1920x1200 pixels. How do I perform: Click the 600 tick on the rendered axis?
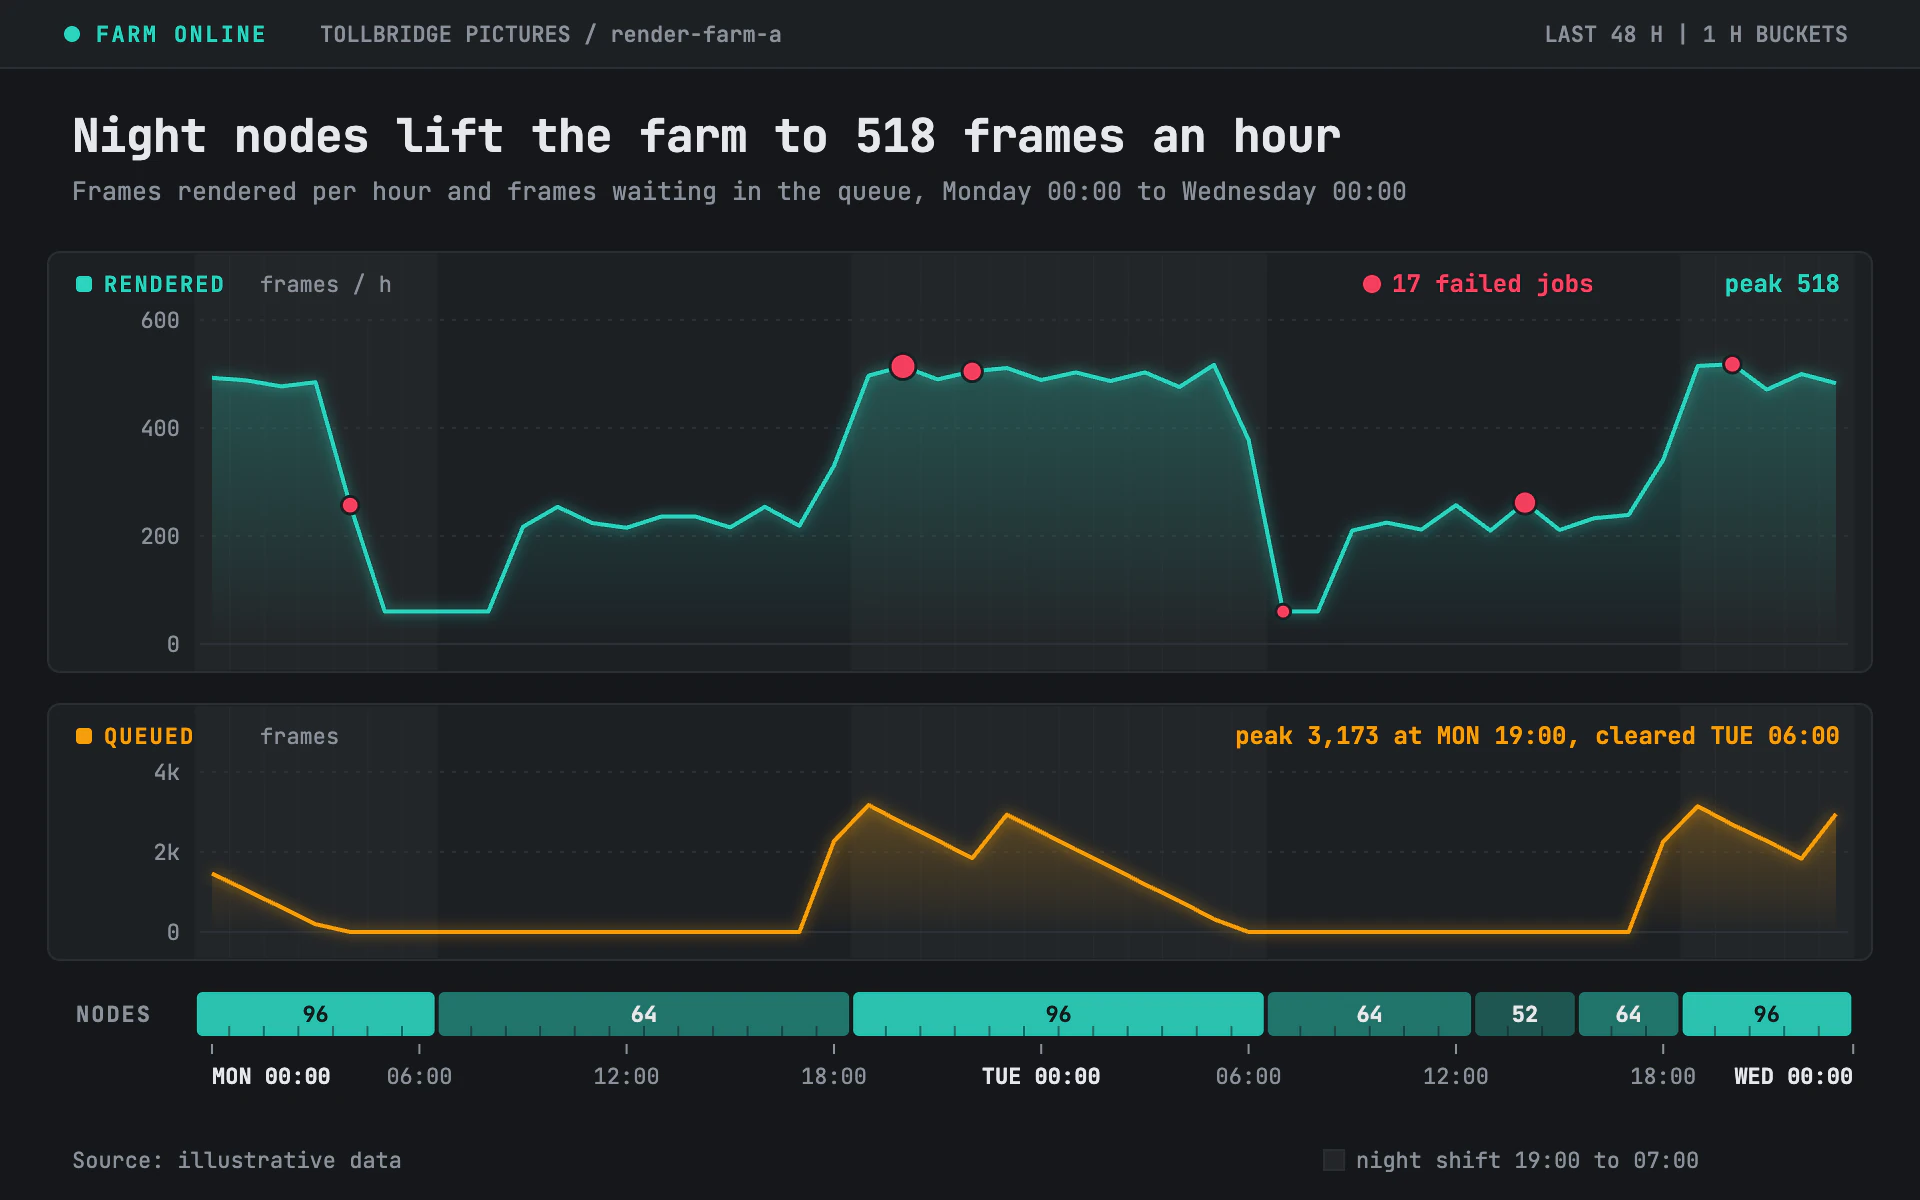pos(160,320)
